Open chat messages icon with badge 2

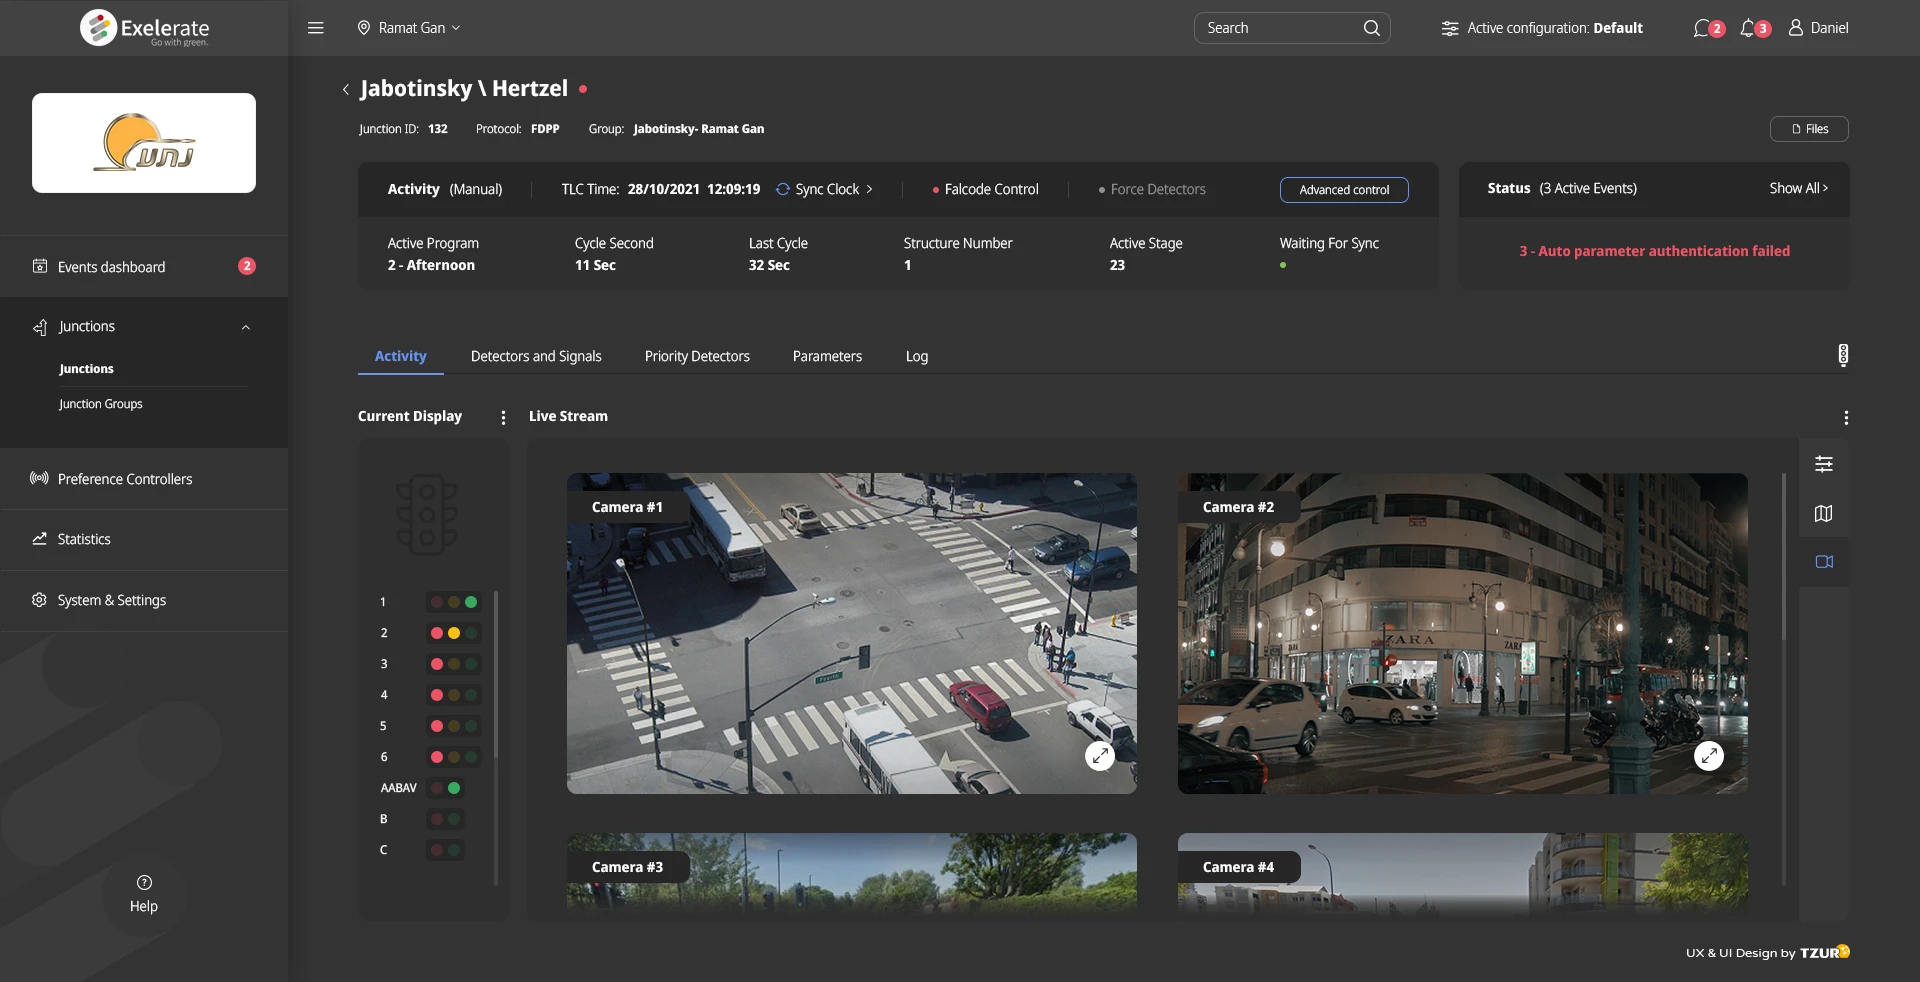[1708, 28]
